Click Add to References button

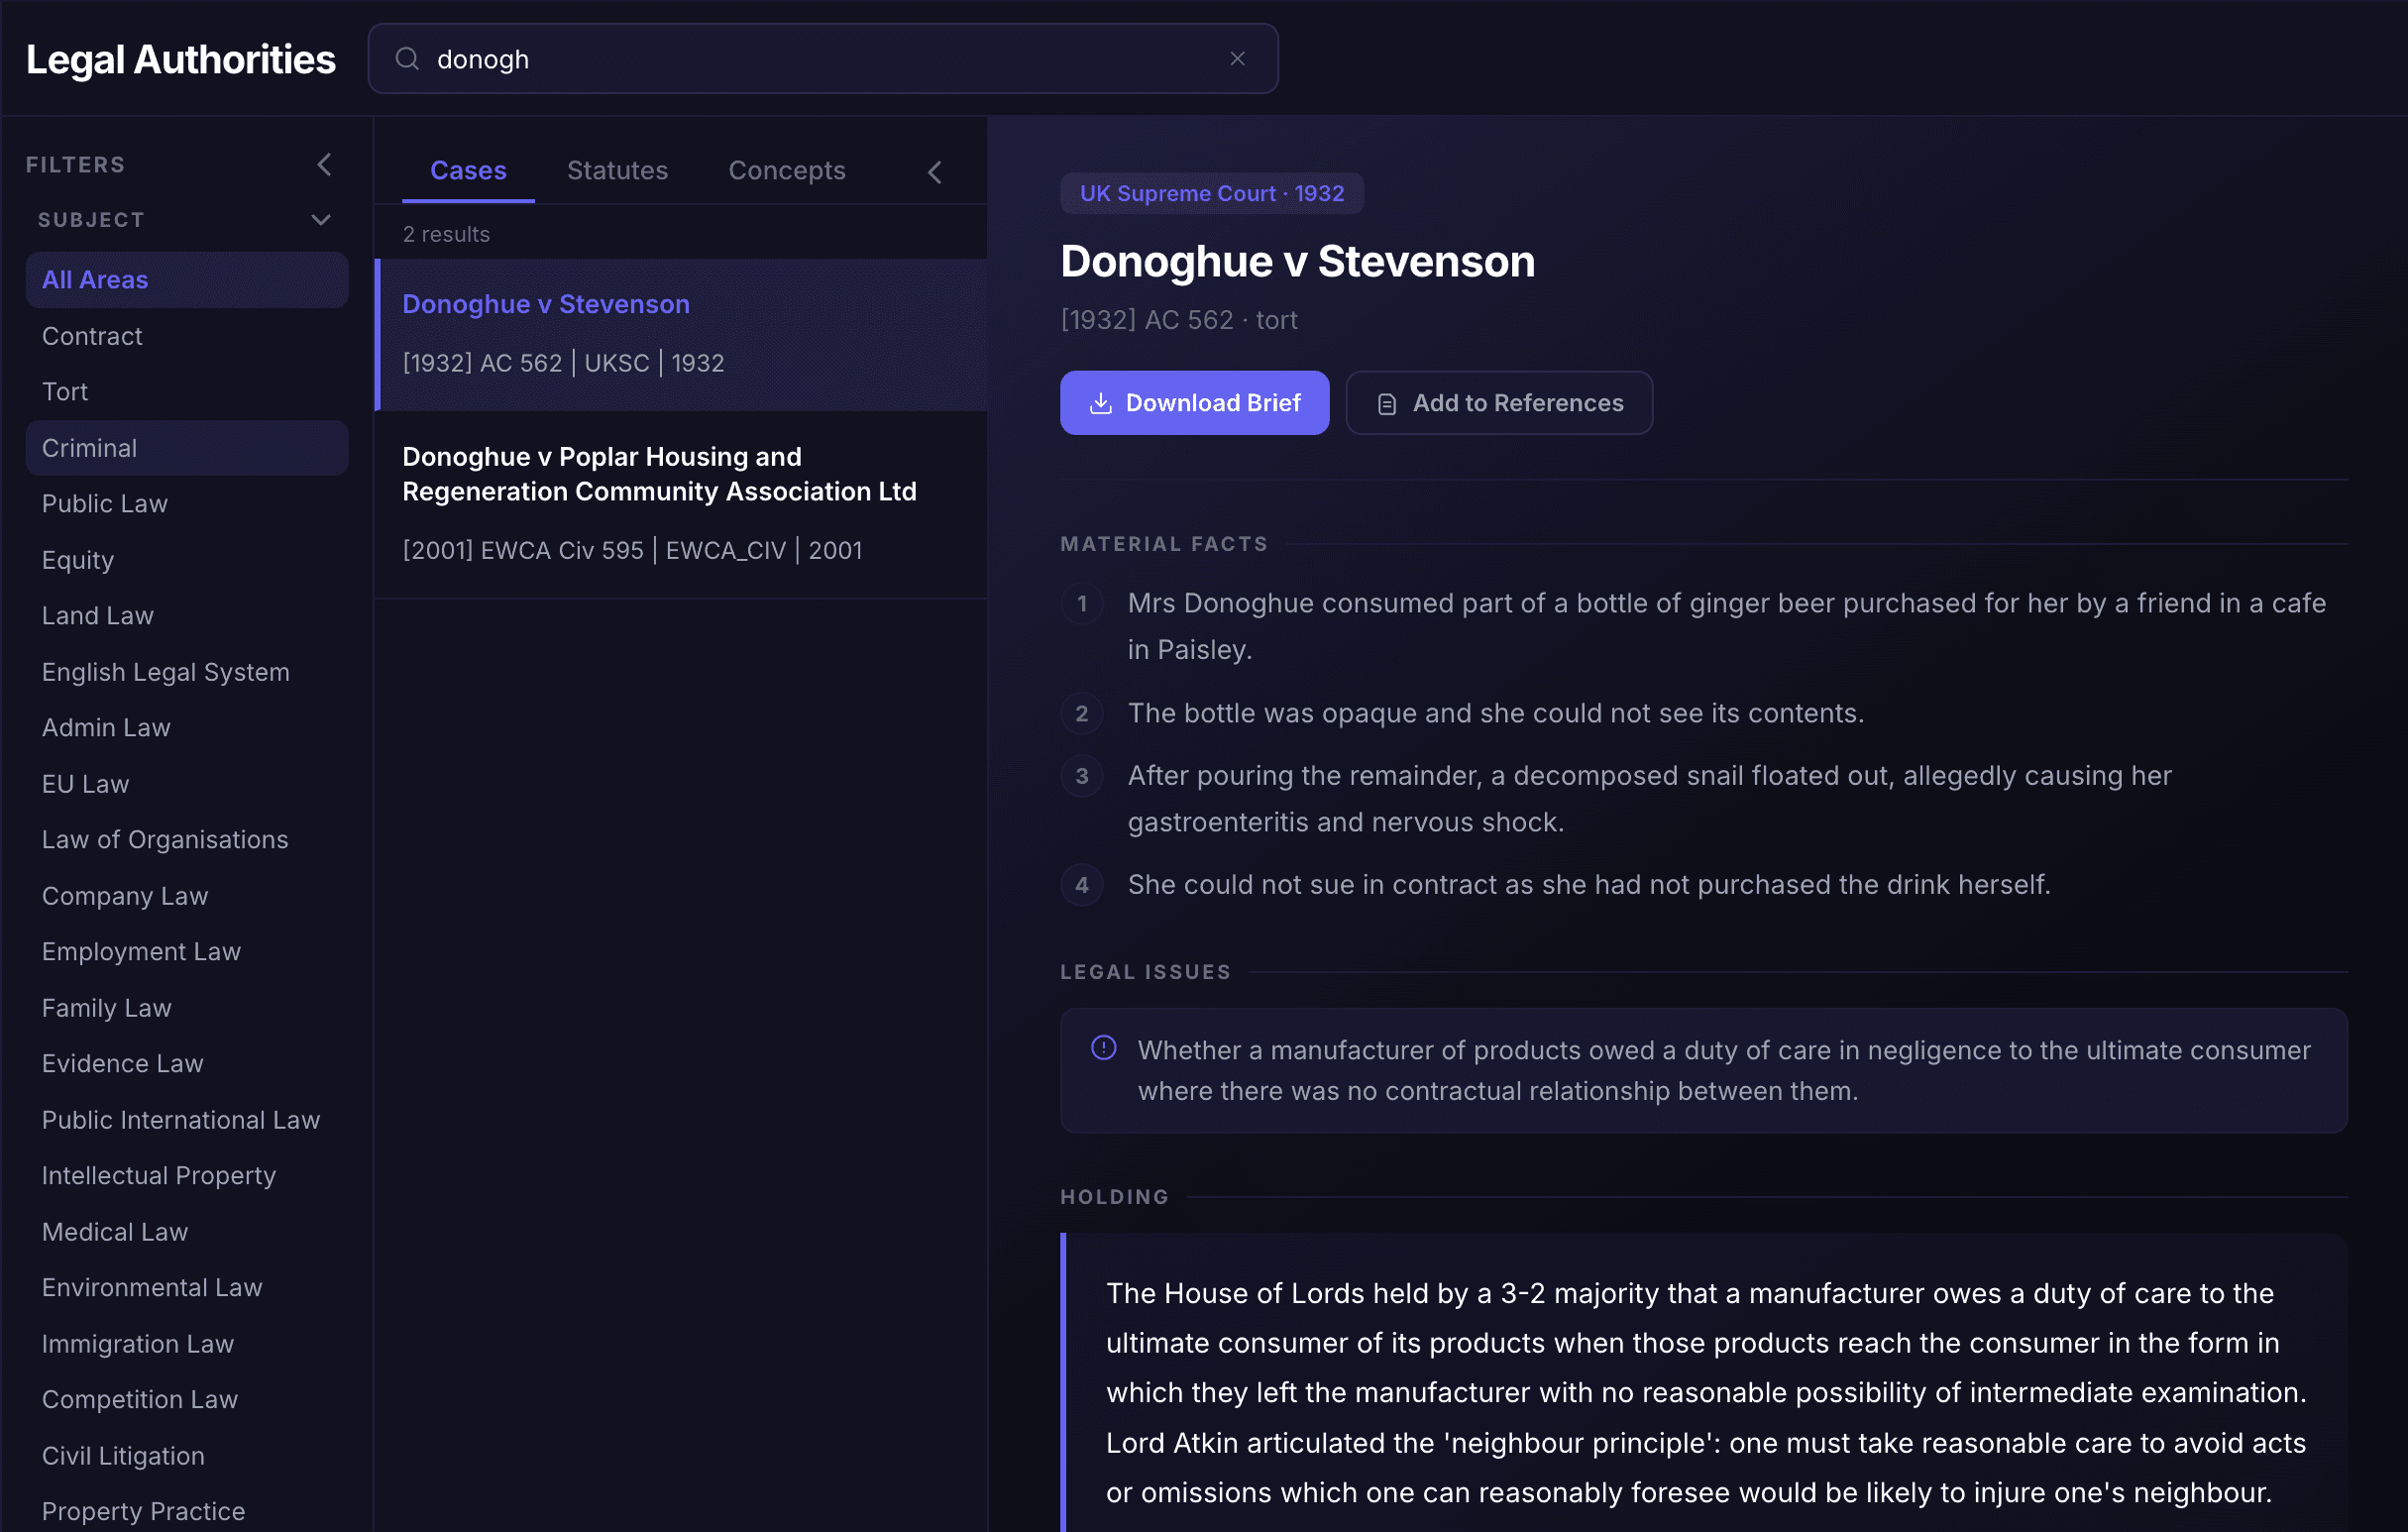(1499, 403)
